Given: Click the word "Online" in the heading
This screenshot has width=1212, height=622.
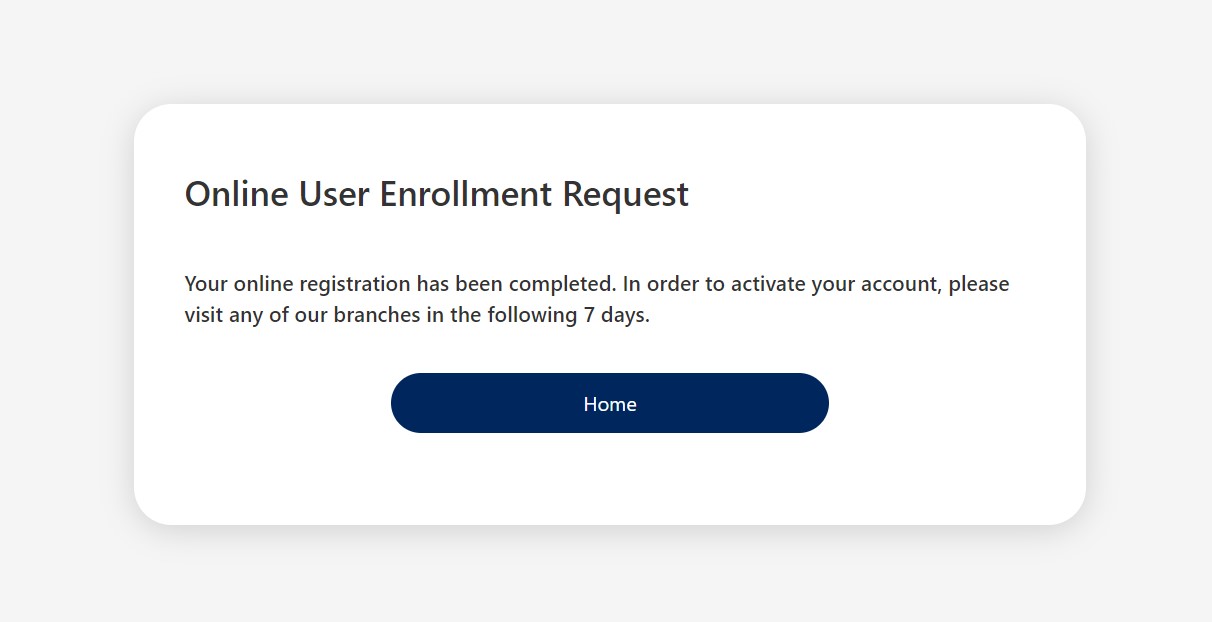Looking at the screenshot, I should [236, 194].
